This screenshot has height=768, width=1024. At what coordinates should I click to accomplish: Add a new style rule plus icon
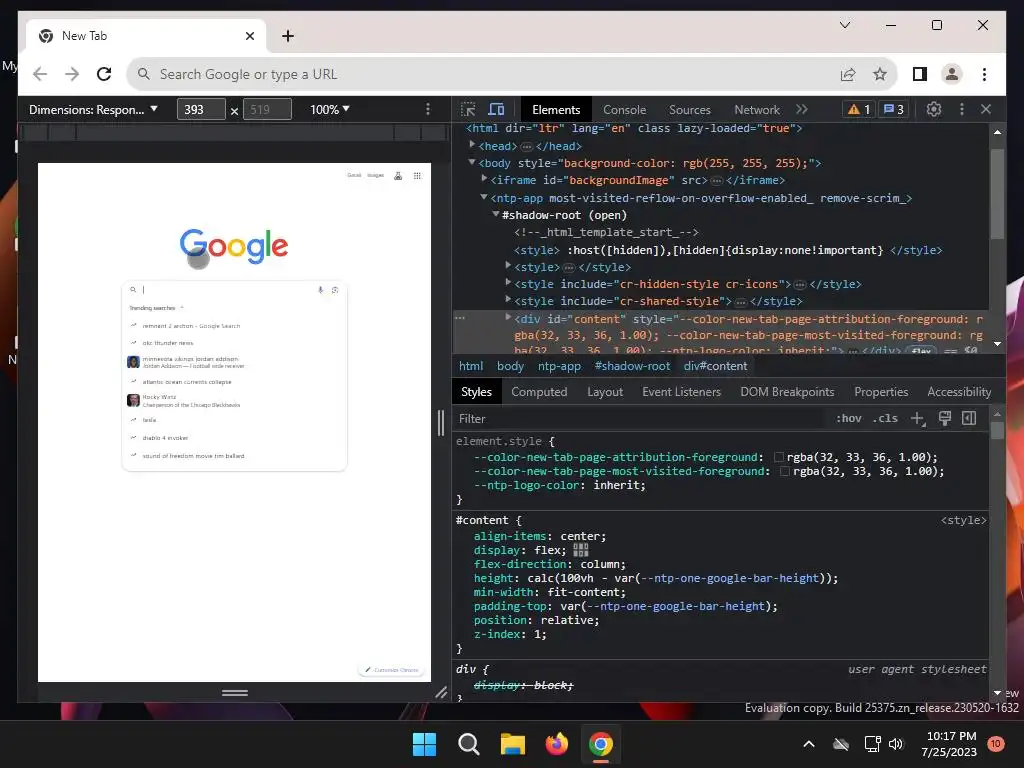[x=918, y=419]
